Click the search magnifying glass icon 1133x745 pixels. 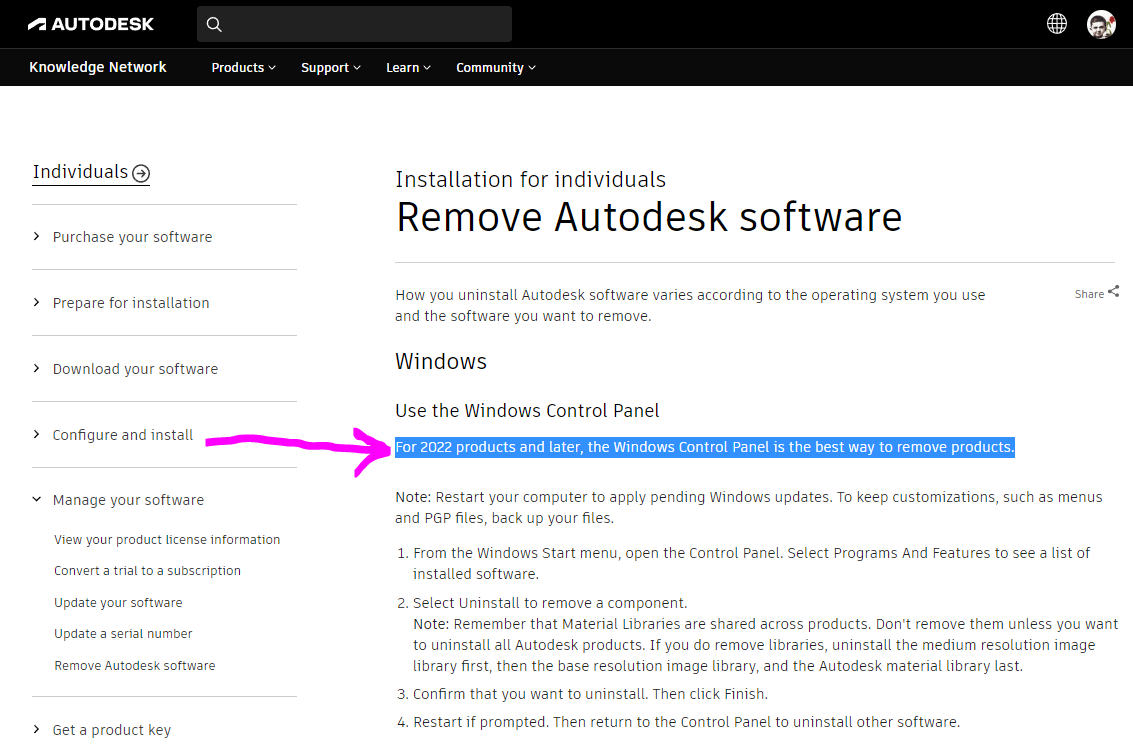[x=214, y=23]
